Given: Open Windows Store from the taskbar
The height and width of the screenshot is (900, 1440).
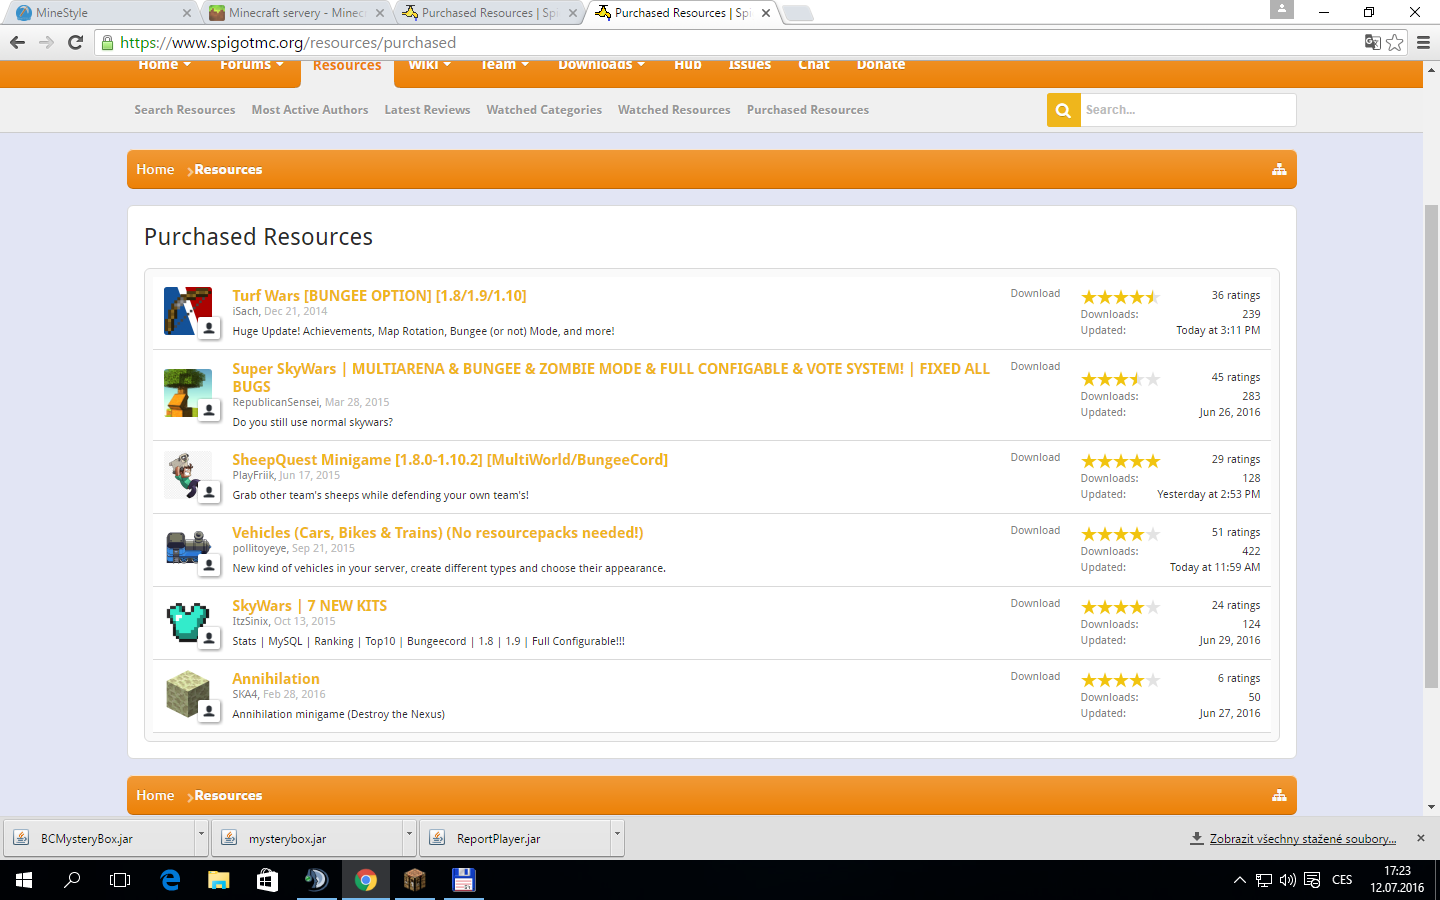Looking at the screenshot, I should click(267, 880).
